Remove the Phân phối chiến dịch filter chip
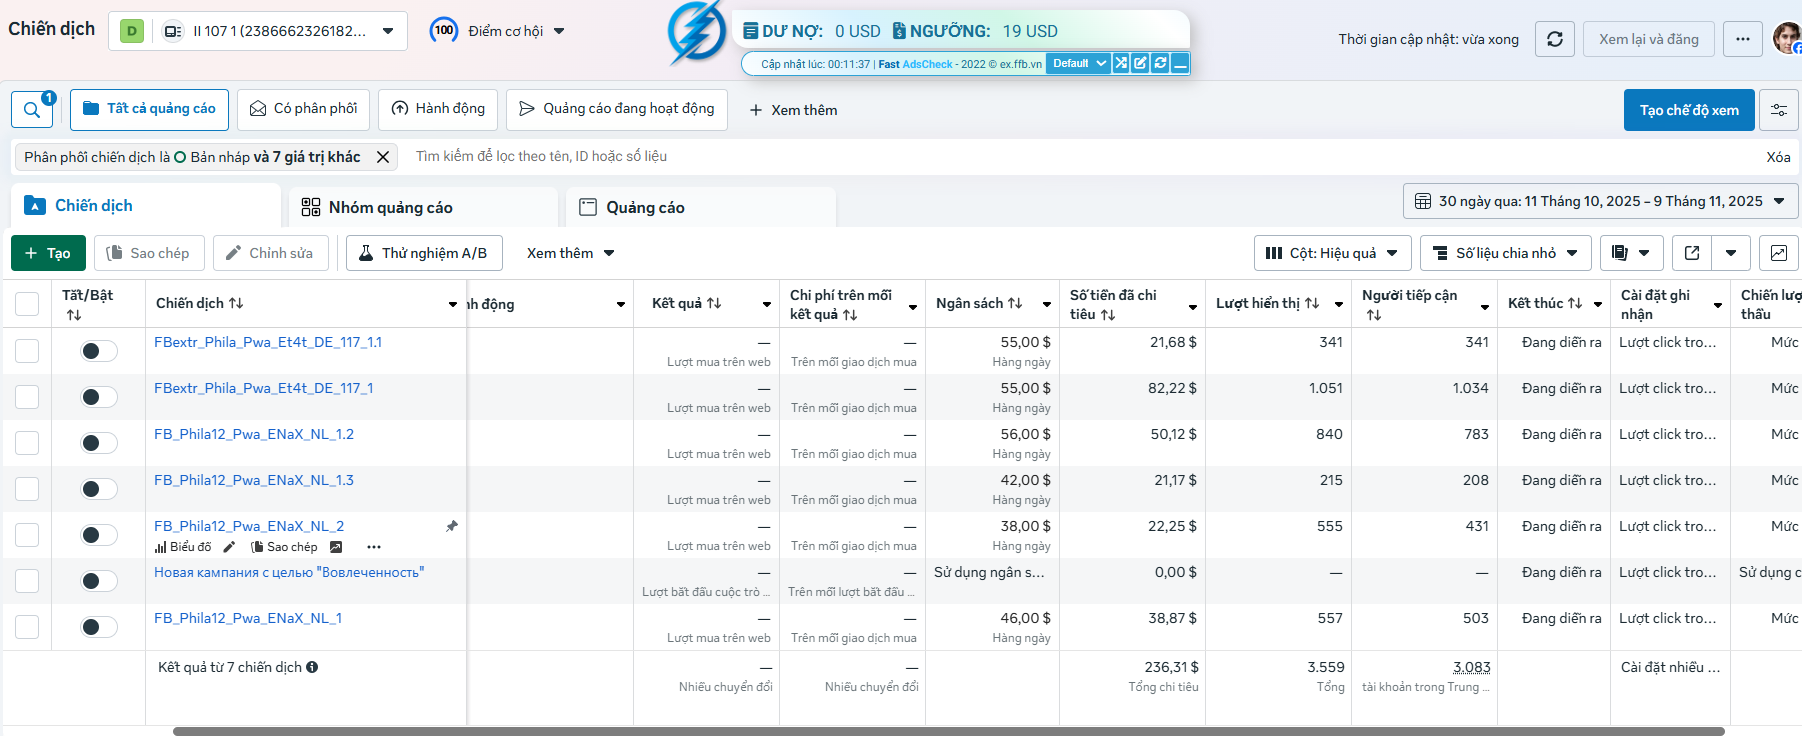 tap(383, 157)
